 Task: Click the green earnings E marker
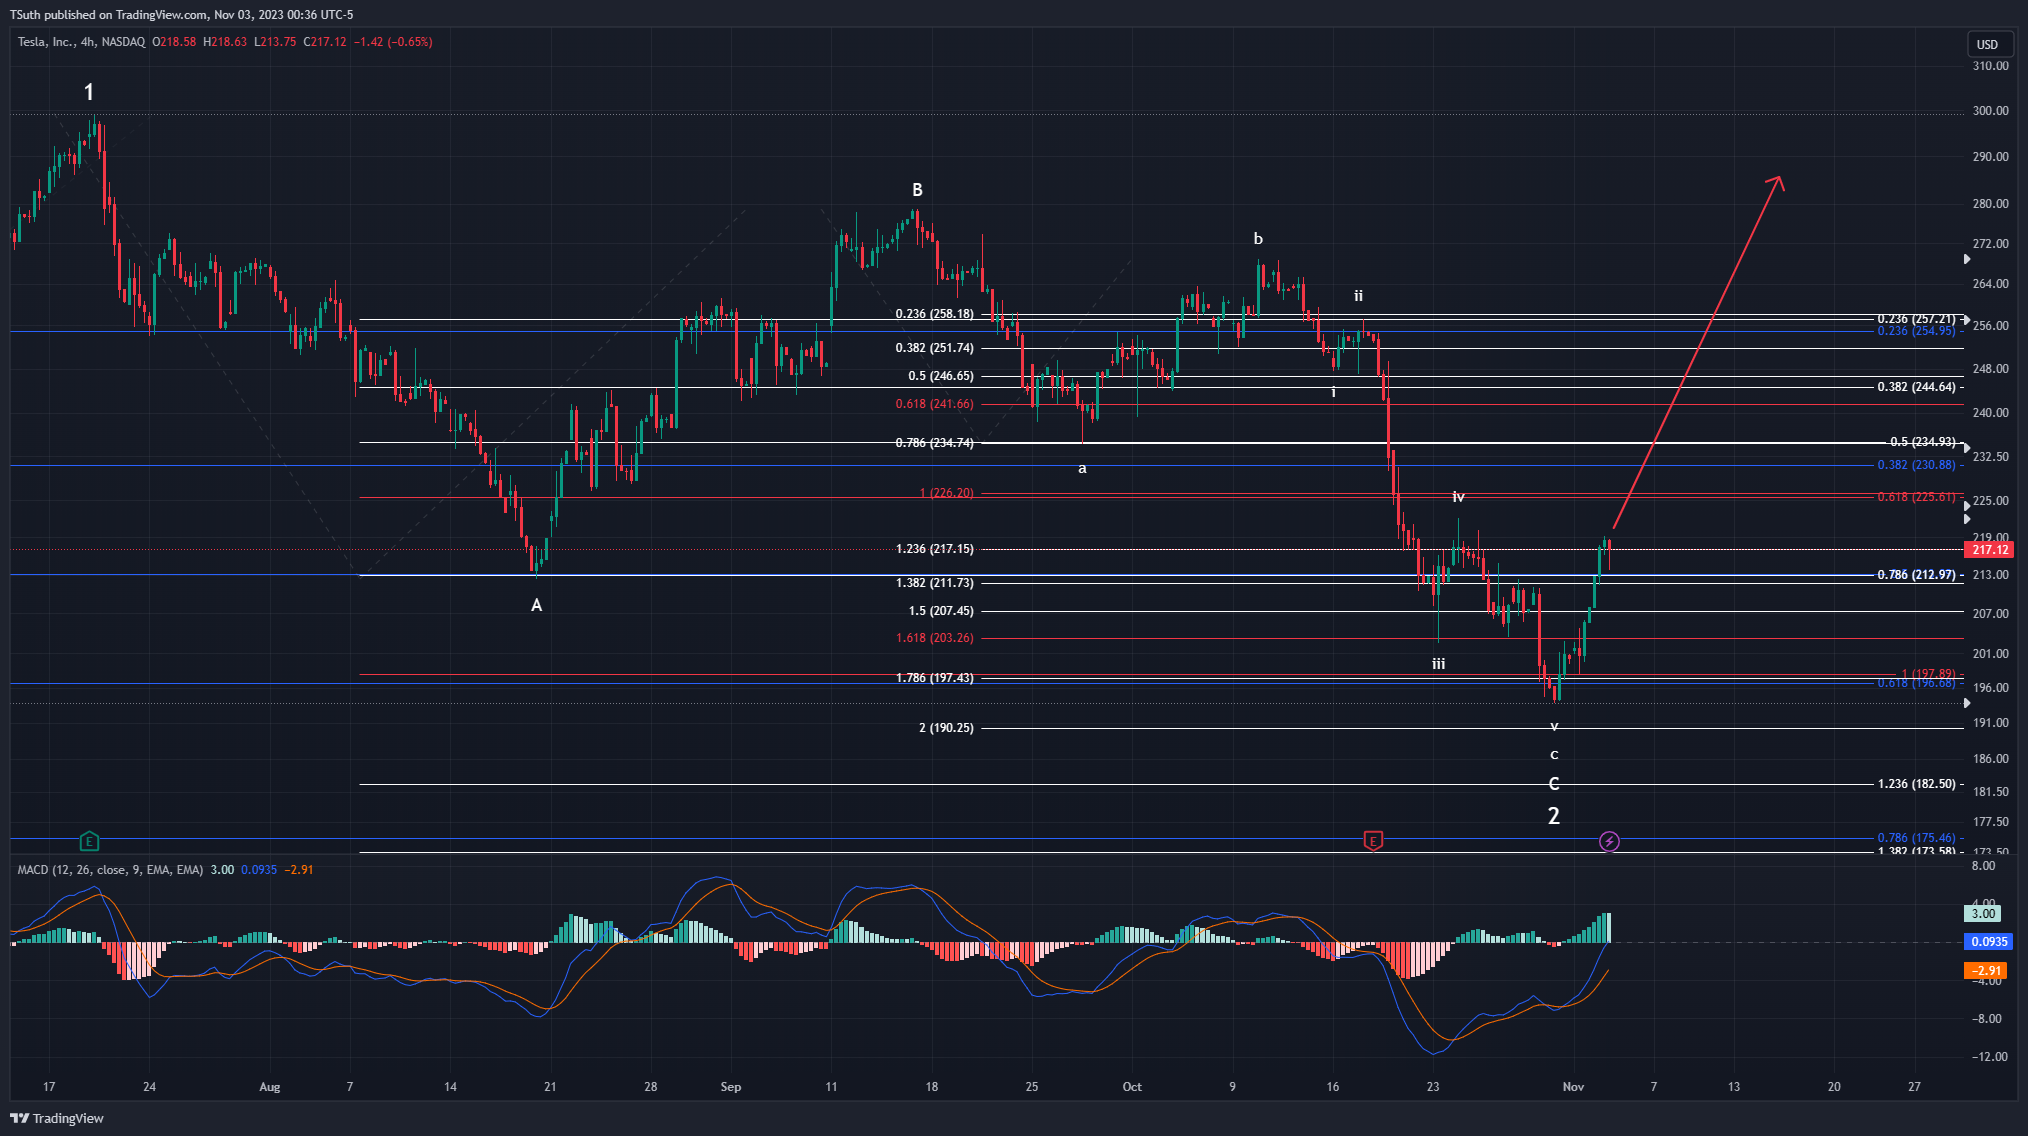(x=89, y=841)
